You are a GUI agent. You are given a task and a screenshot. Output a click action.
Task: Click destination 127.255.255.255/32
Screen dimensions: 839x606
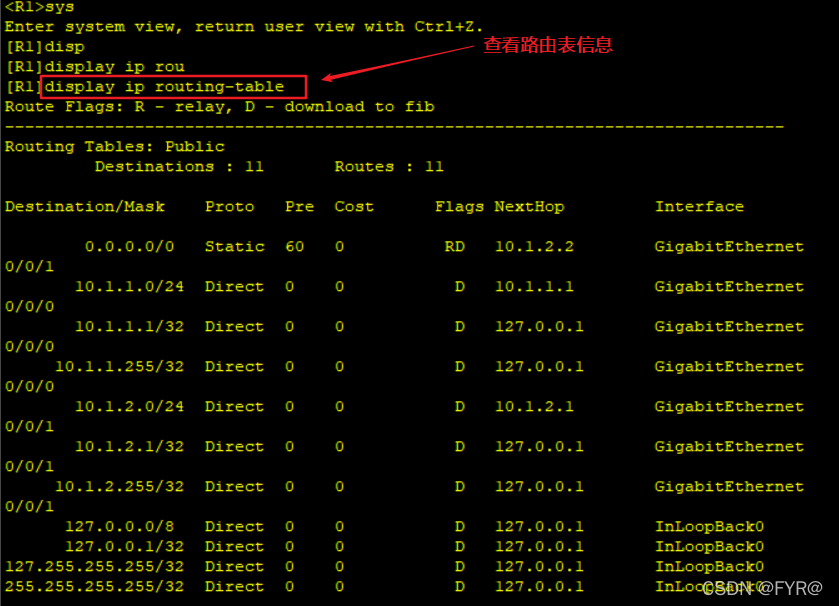pyautogui.click(x=94, y=566)
